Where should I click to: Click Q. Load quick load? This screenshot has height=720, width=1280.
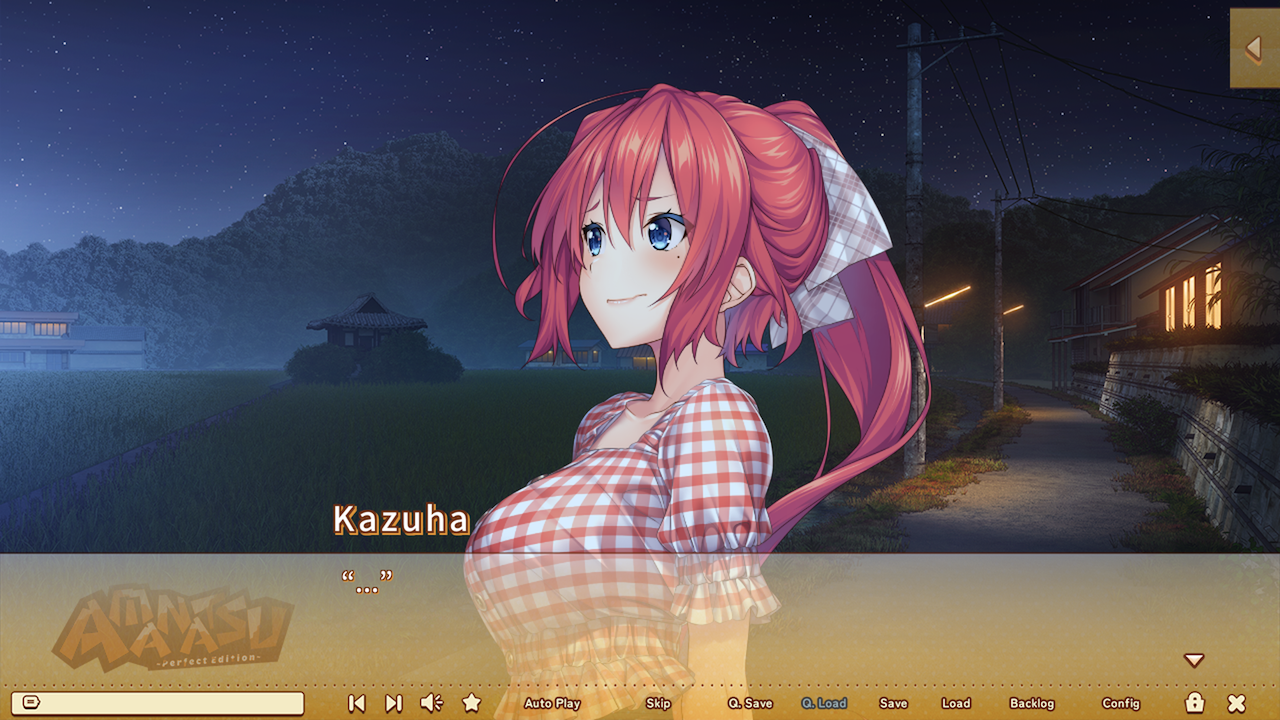[x=824, y=703]
